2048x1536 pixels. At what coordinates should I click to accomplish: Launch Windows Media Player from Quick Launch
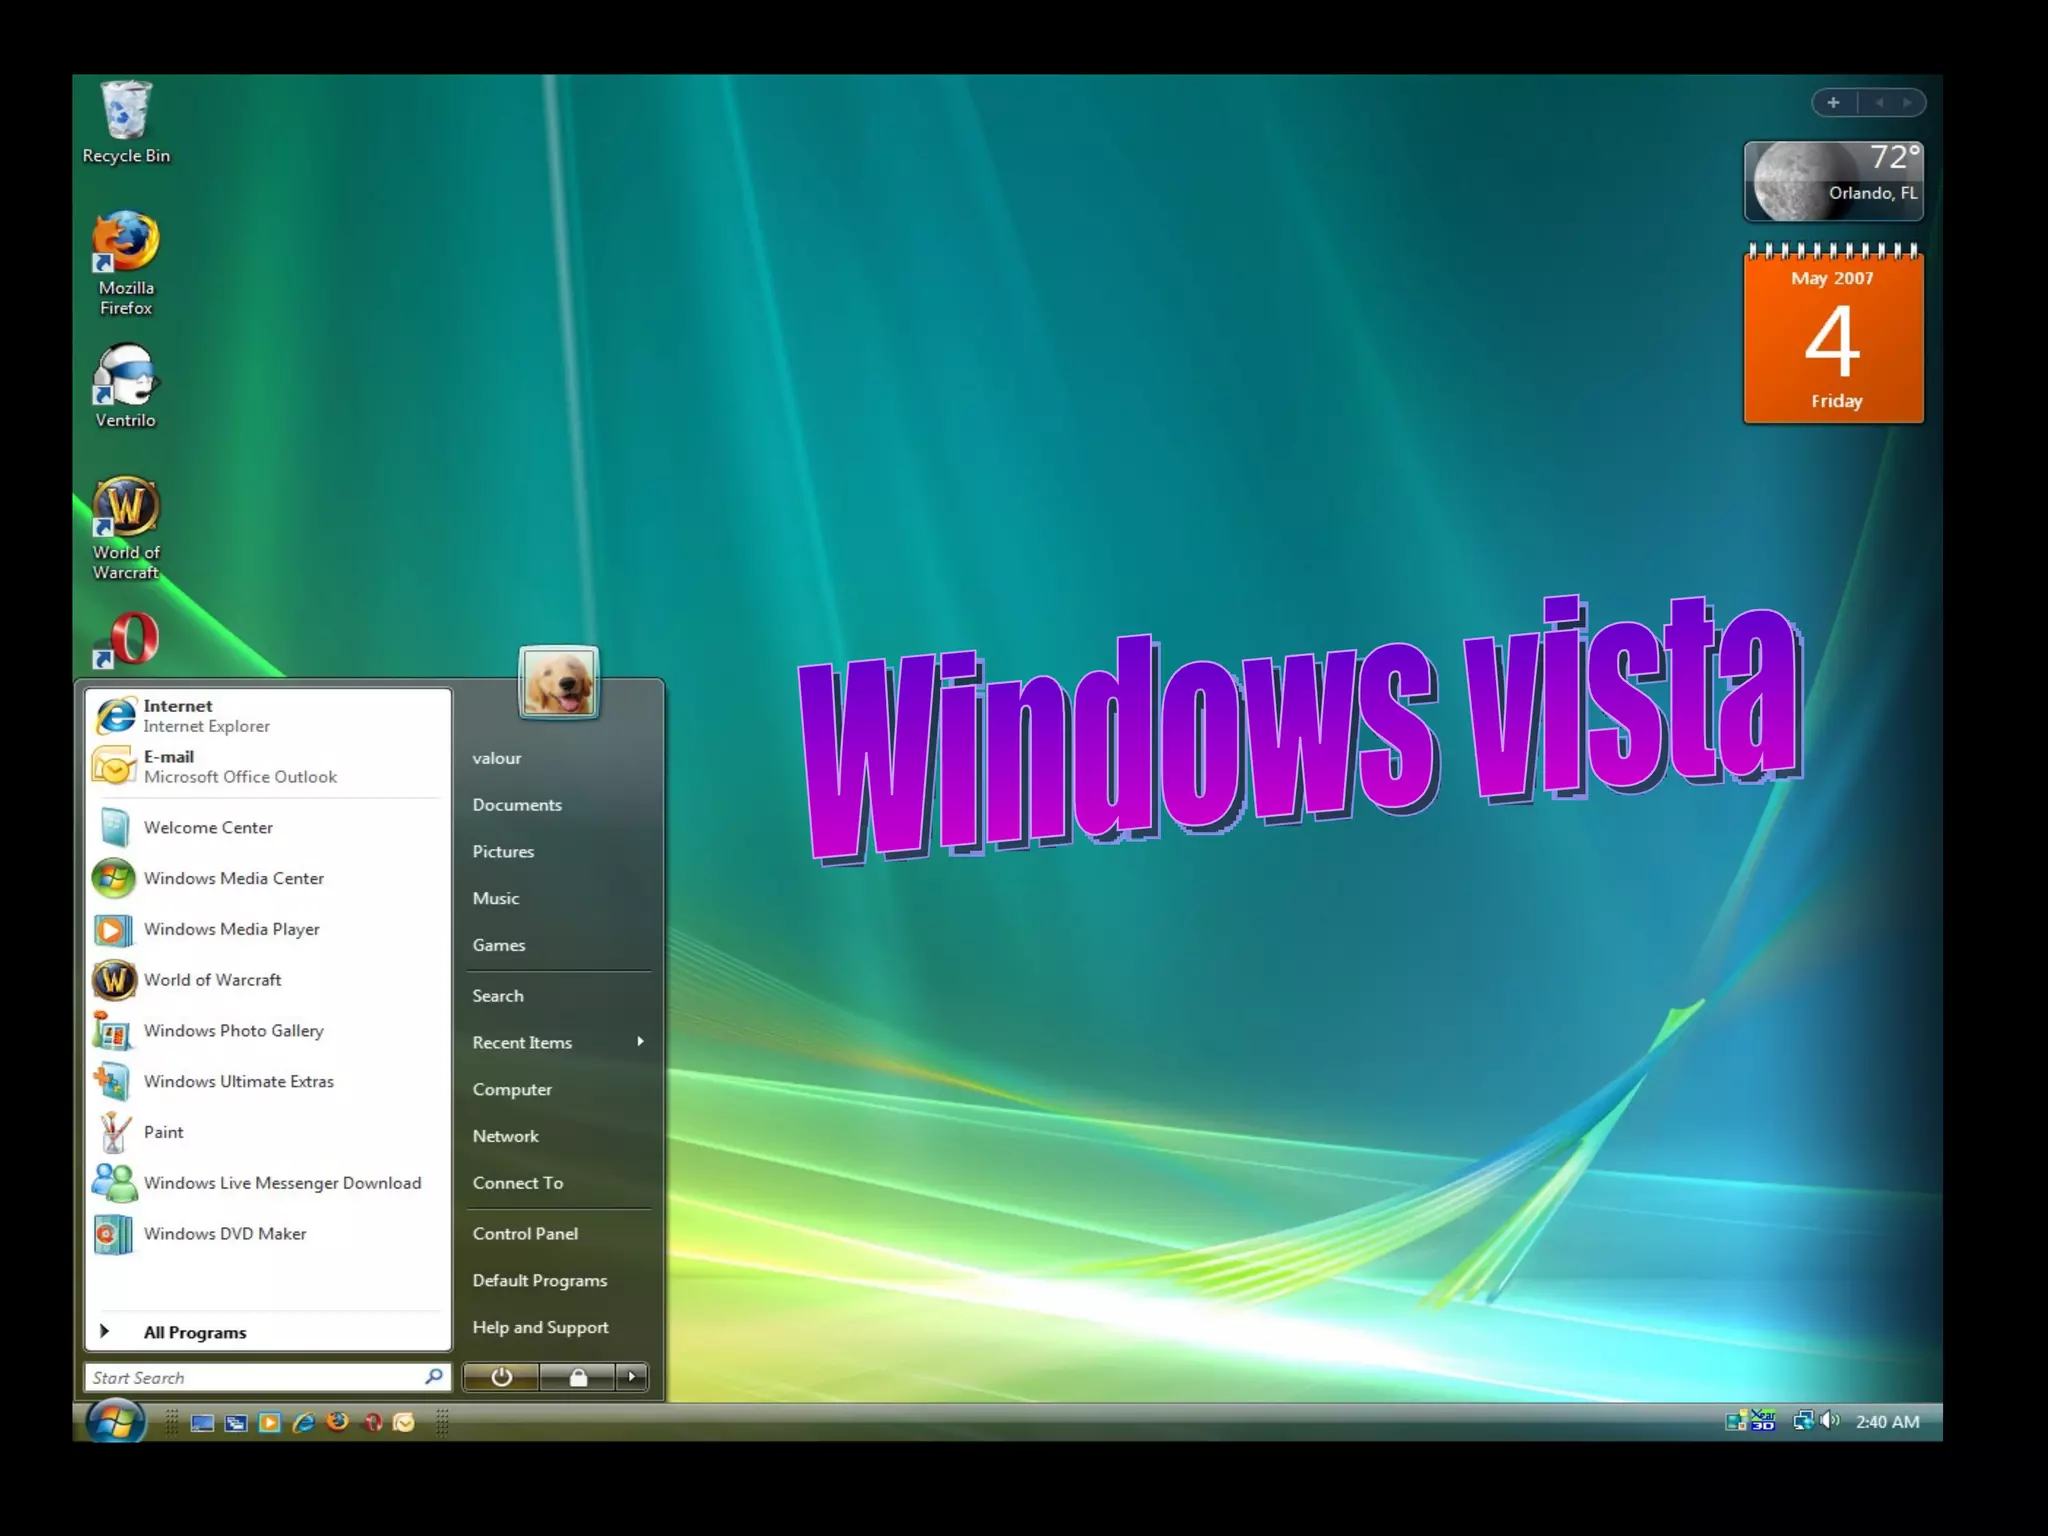click(x=270, y=1422)
